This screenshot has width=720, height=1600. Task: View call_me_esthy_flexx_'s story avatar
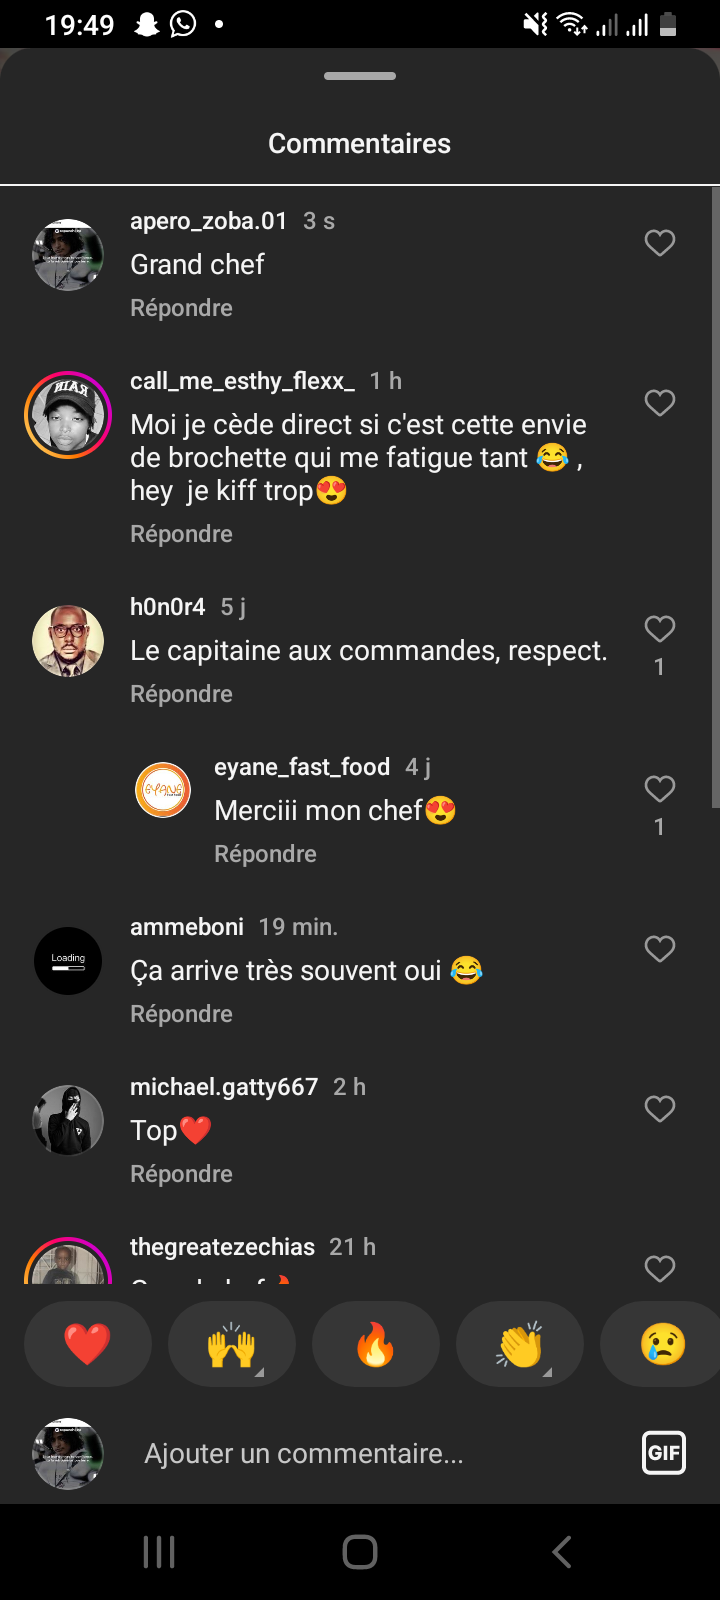[x=68, y=415]
